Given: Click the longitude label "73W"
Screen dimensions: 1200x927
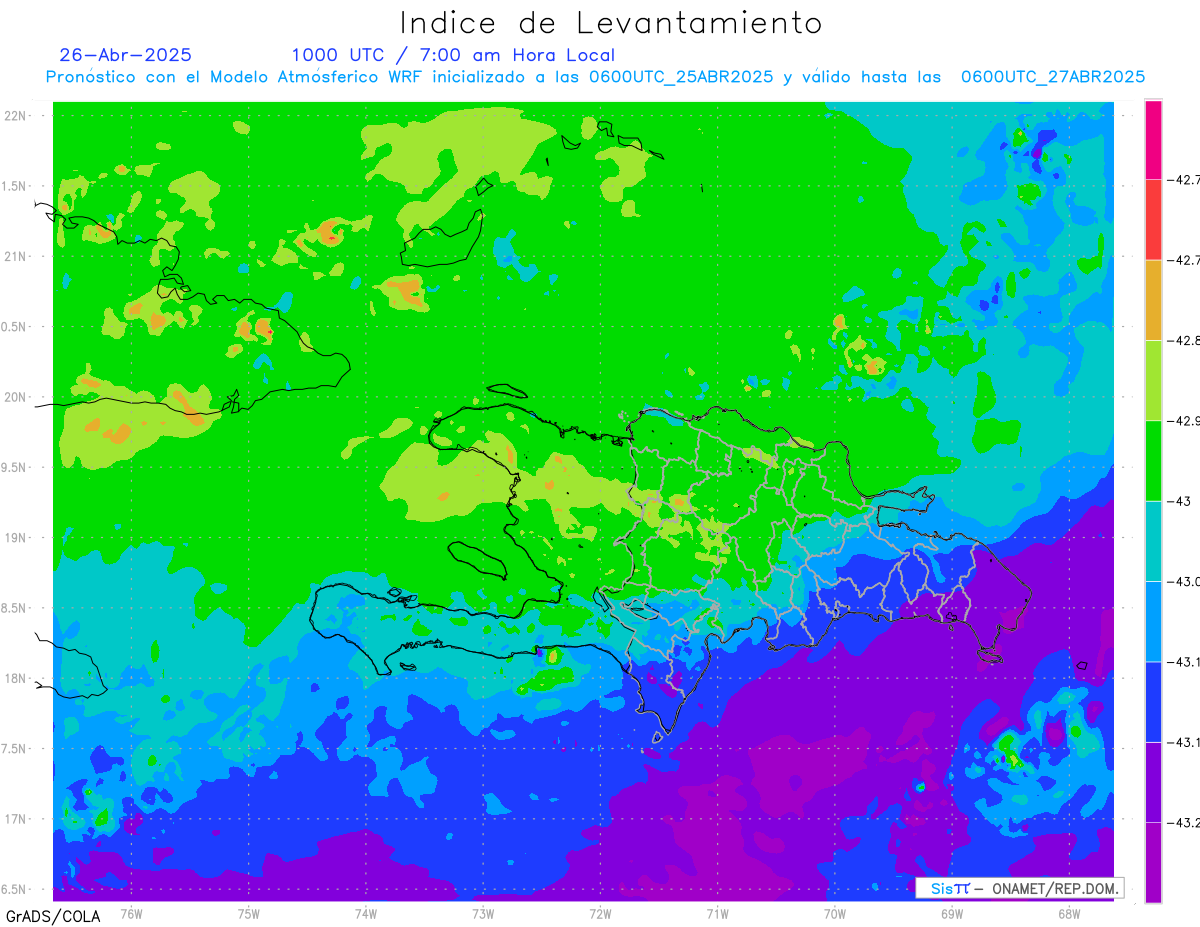Looking at the screenshot, I should coord(483,913).
